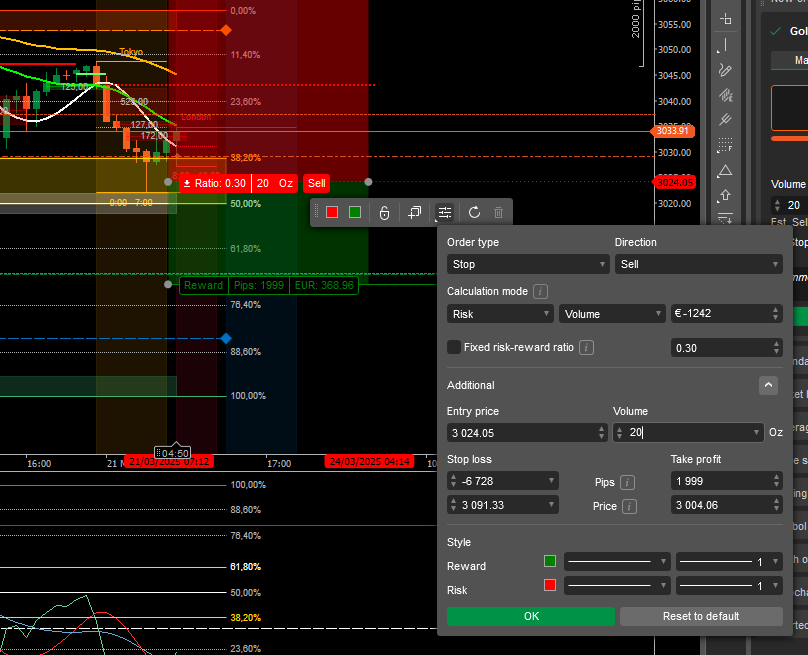Select the Andrews pitchfork tool

tap(726, 120)
